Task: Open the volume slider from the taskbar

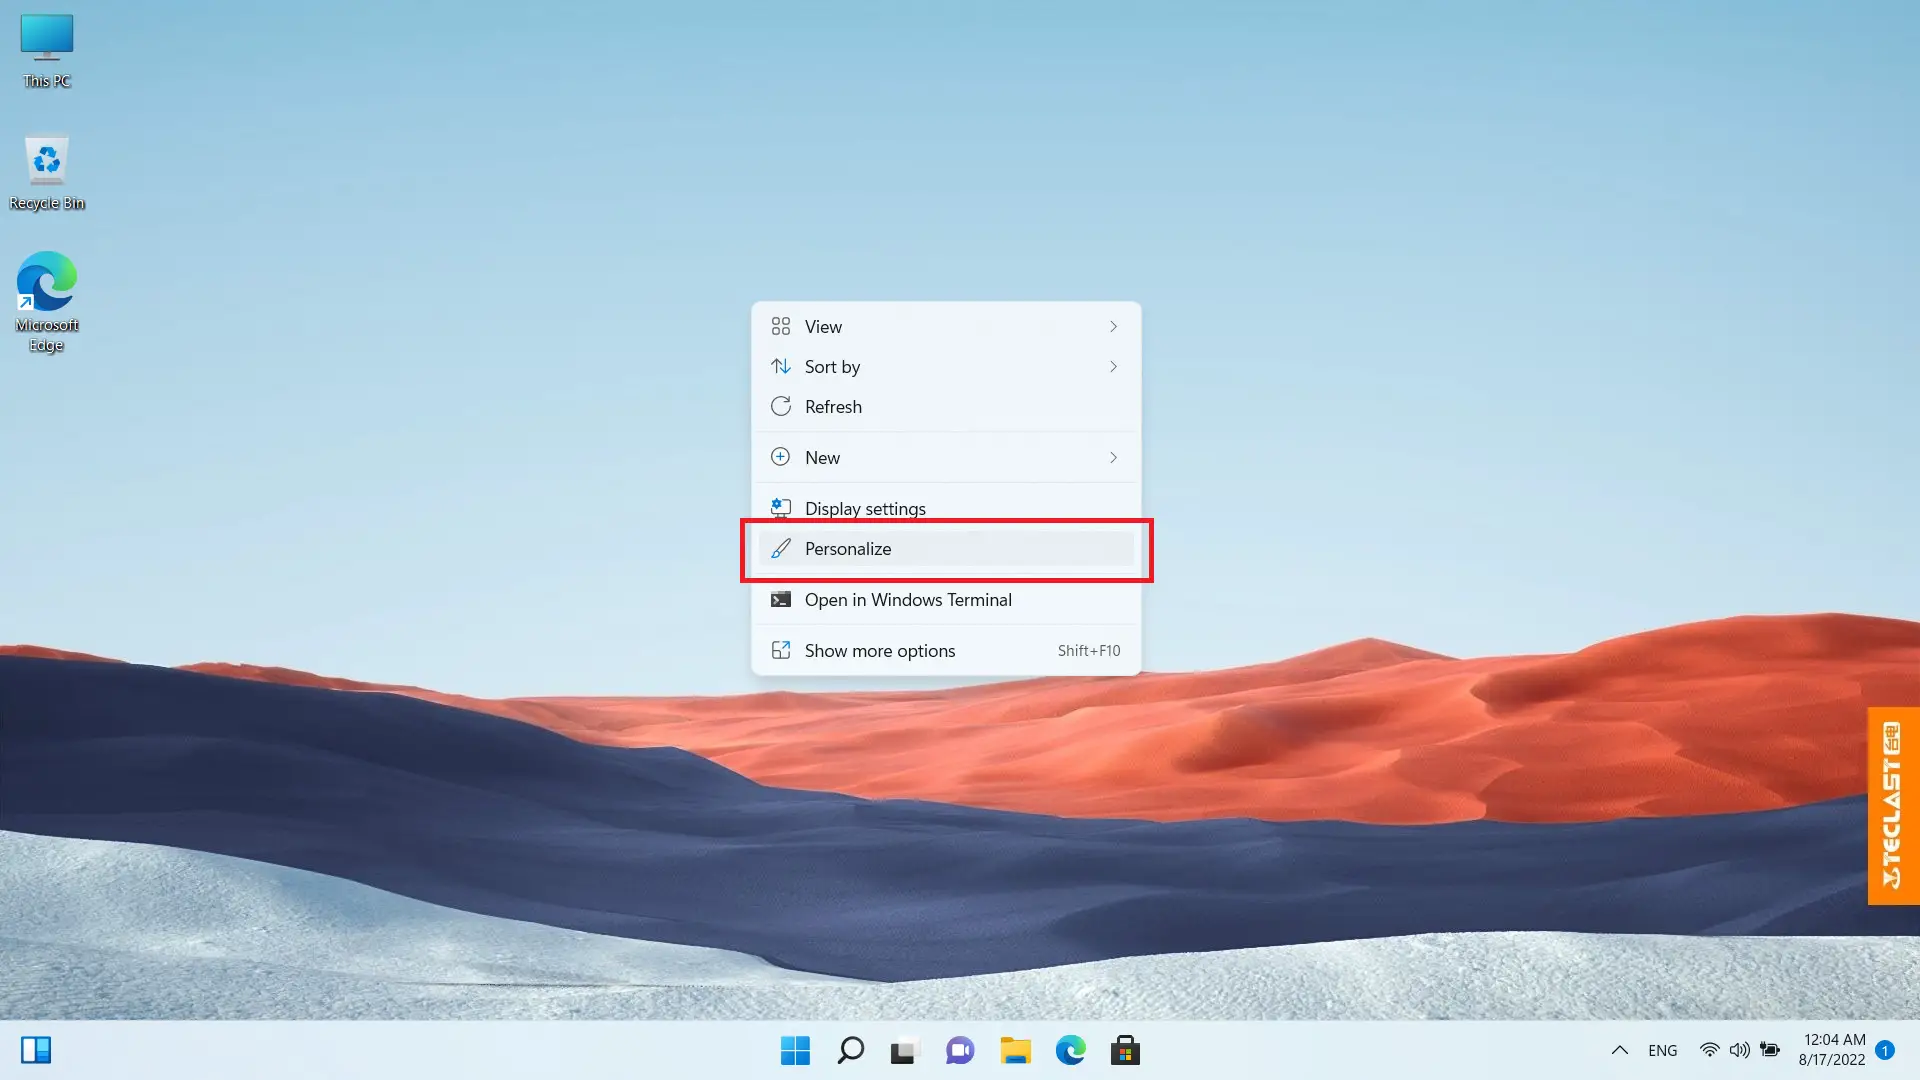Action: (1740, 1050)
